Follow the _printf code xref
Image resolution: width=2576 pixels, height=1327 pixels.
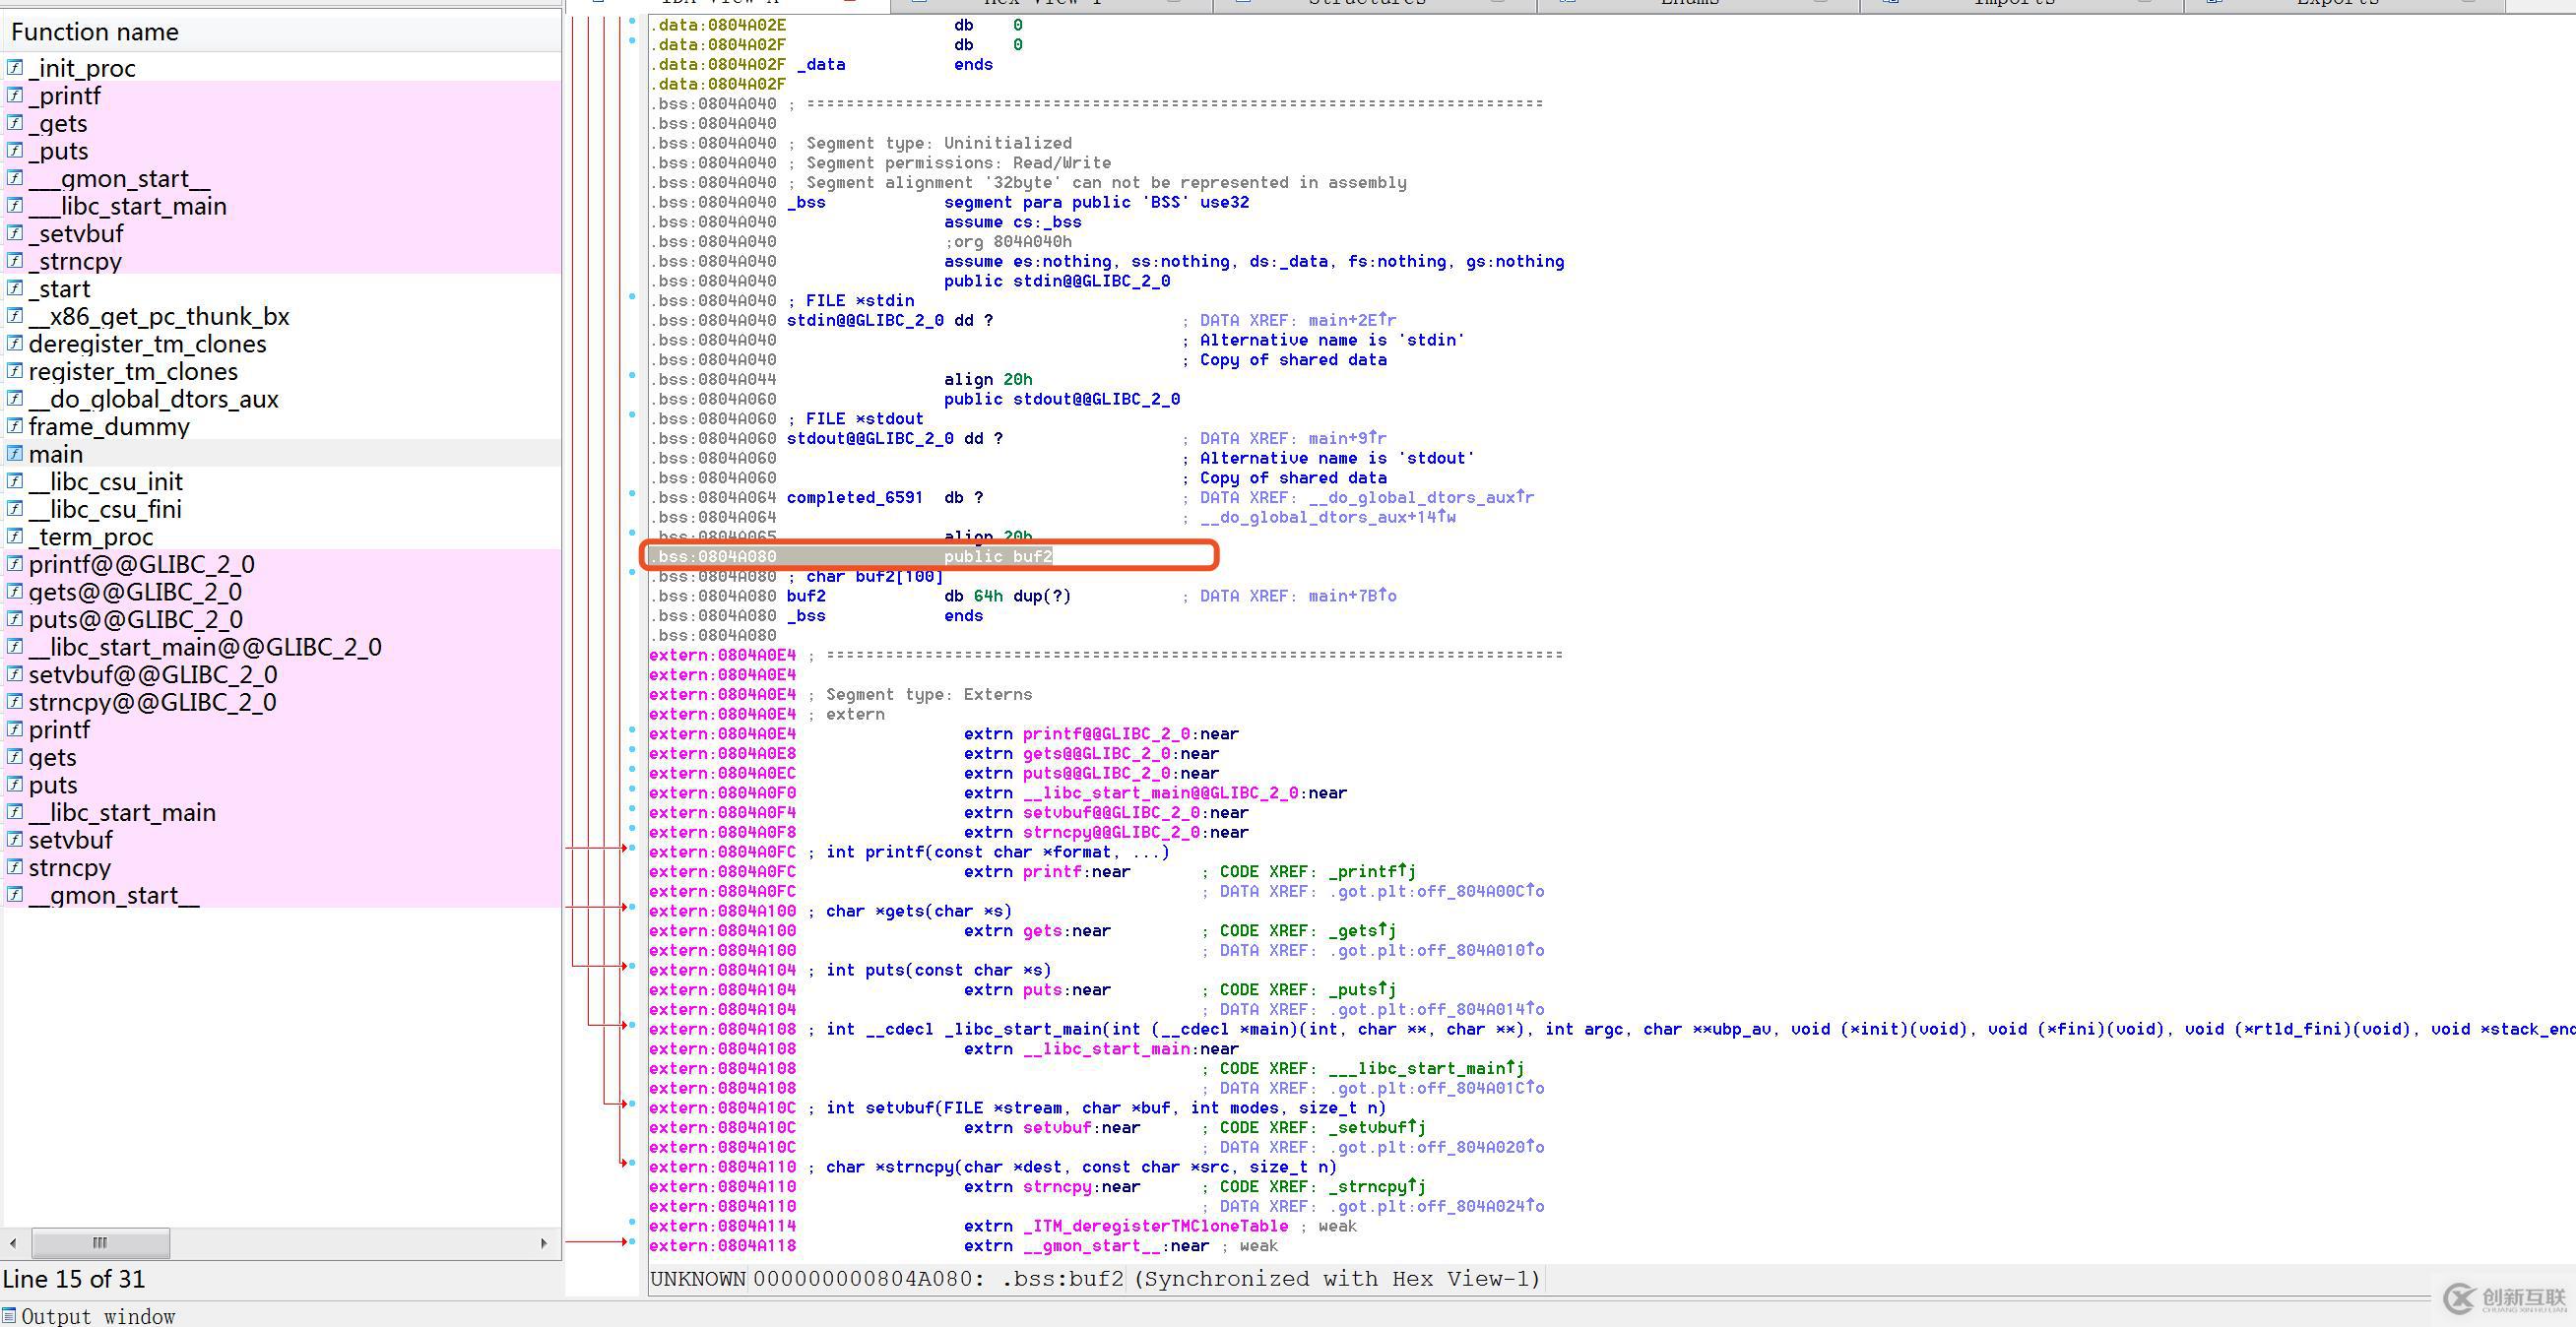[1372, 871]
